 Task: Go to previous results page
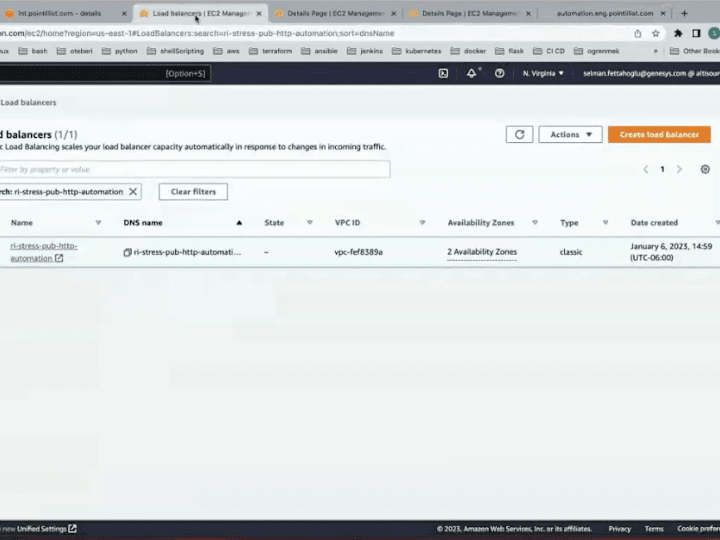(x=646, y=169)
